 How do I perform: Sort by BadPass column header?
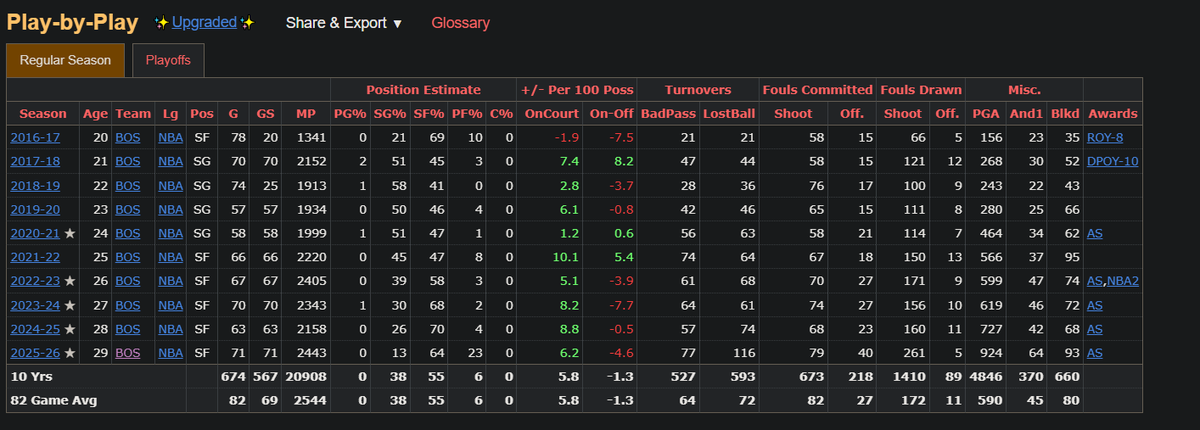click(x=666, y=114)
